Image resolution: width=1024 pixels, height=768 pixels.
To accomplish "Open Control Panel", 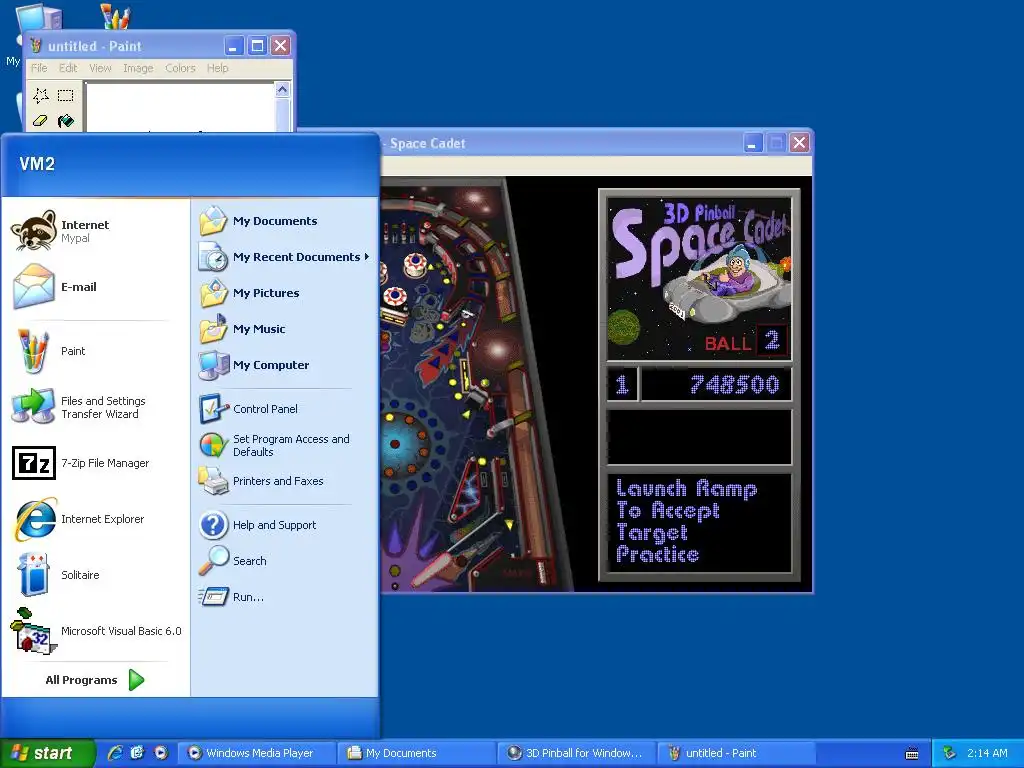I will click(285, 409).
